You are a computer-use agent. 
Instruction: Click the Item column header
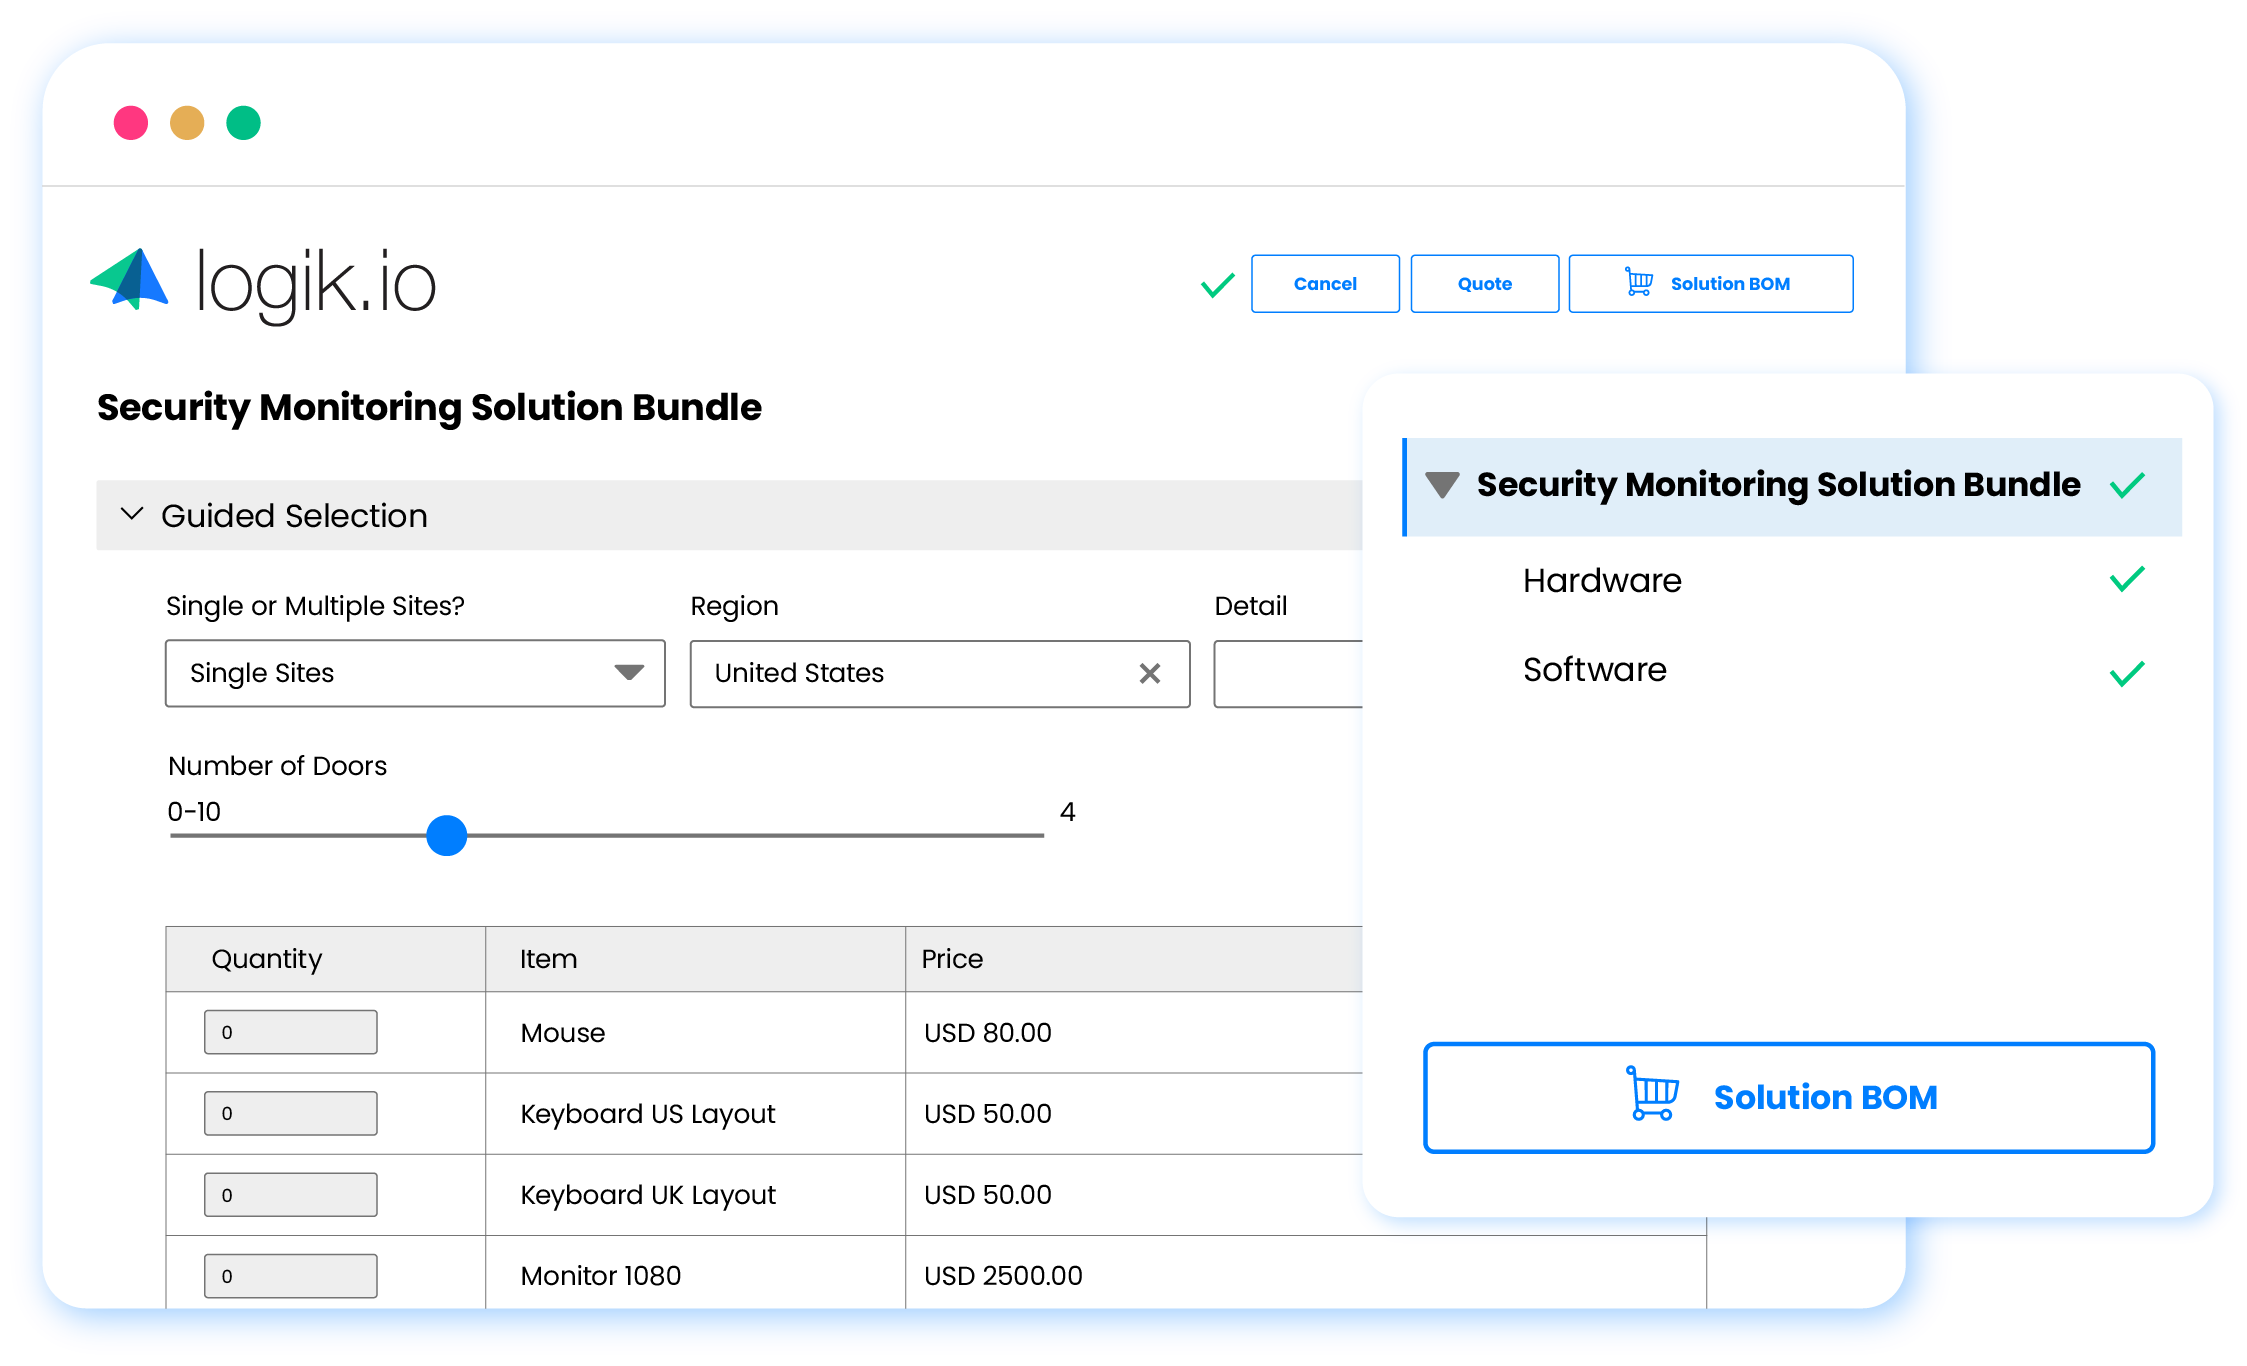coord(696,959)
